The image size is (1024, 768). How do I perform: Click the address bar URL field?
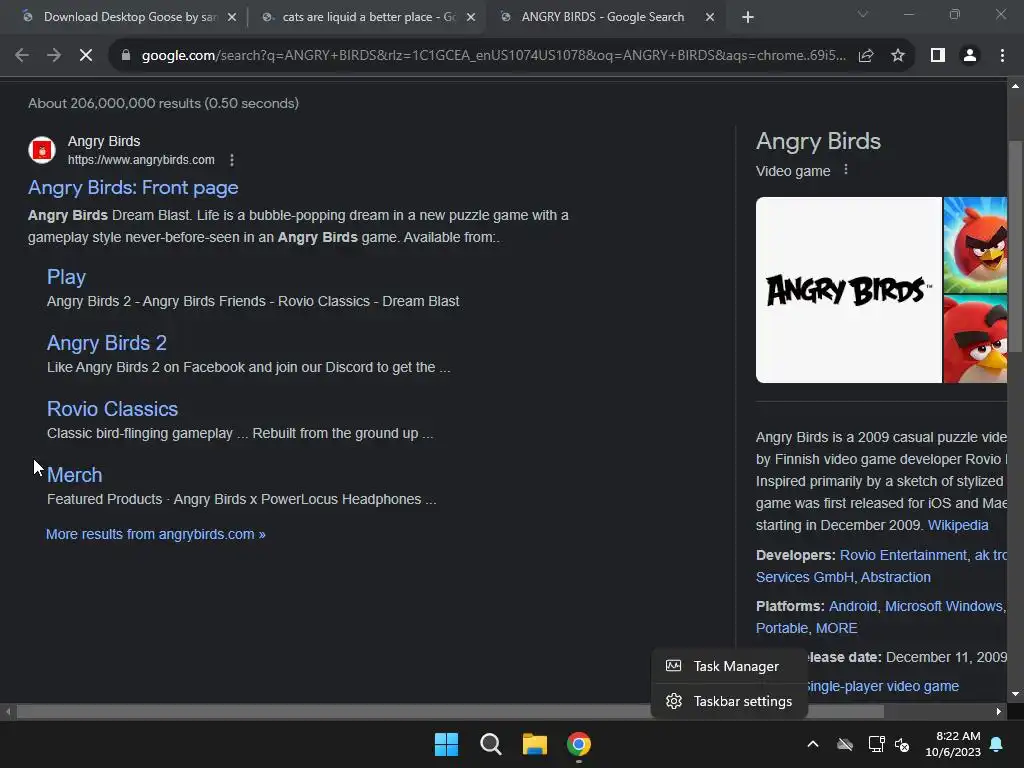pyautogui.click(x=493, y=56)
